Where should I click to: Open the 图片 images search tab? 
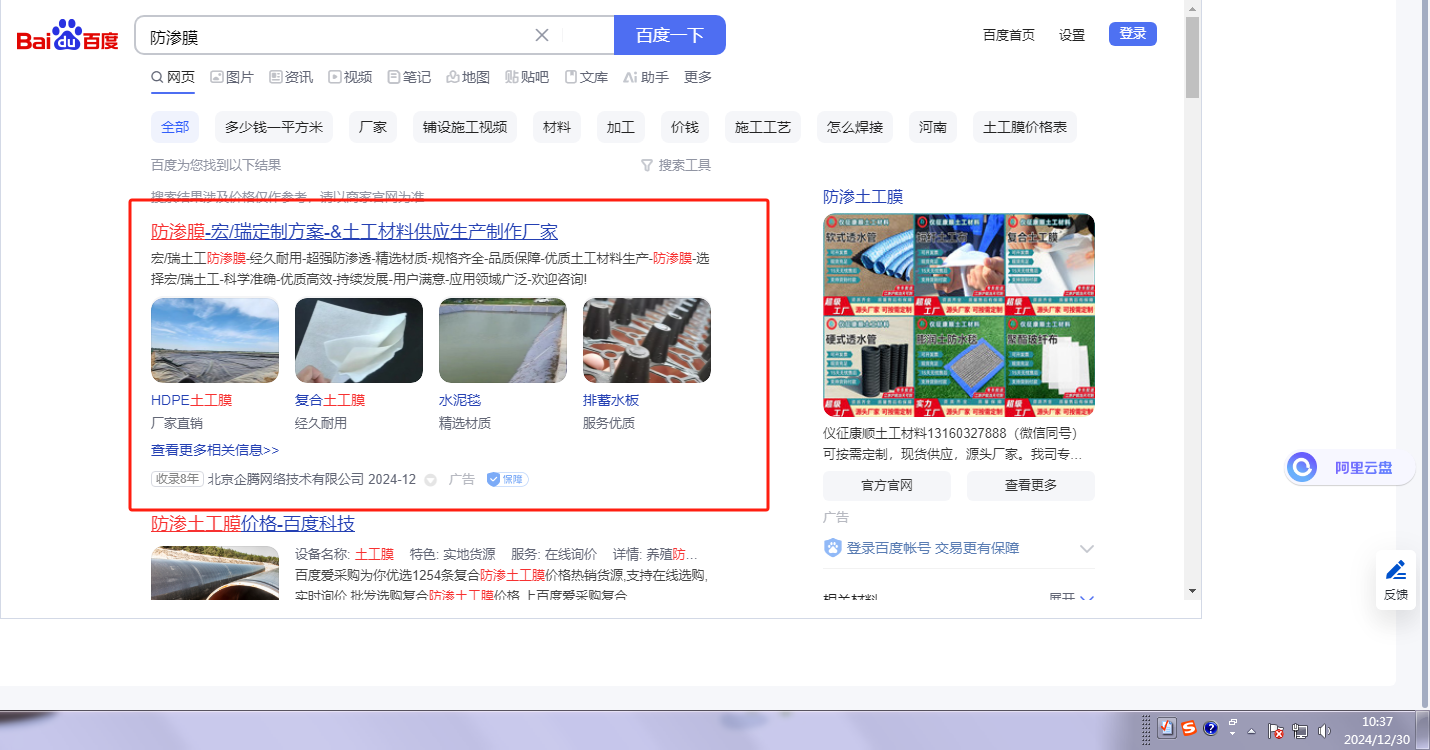pos(231,77)
